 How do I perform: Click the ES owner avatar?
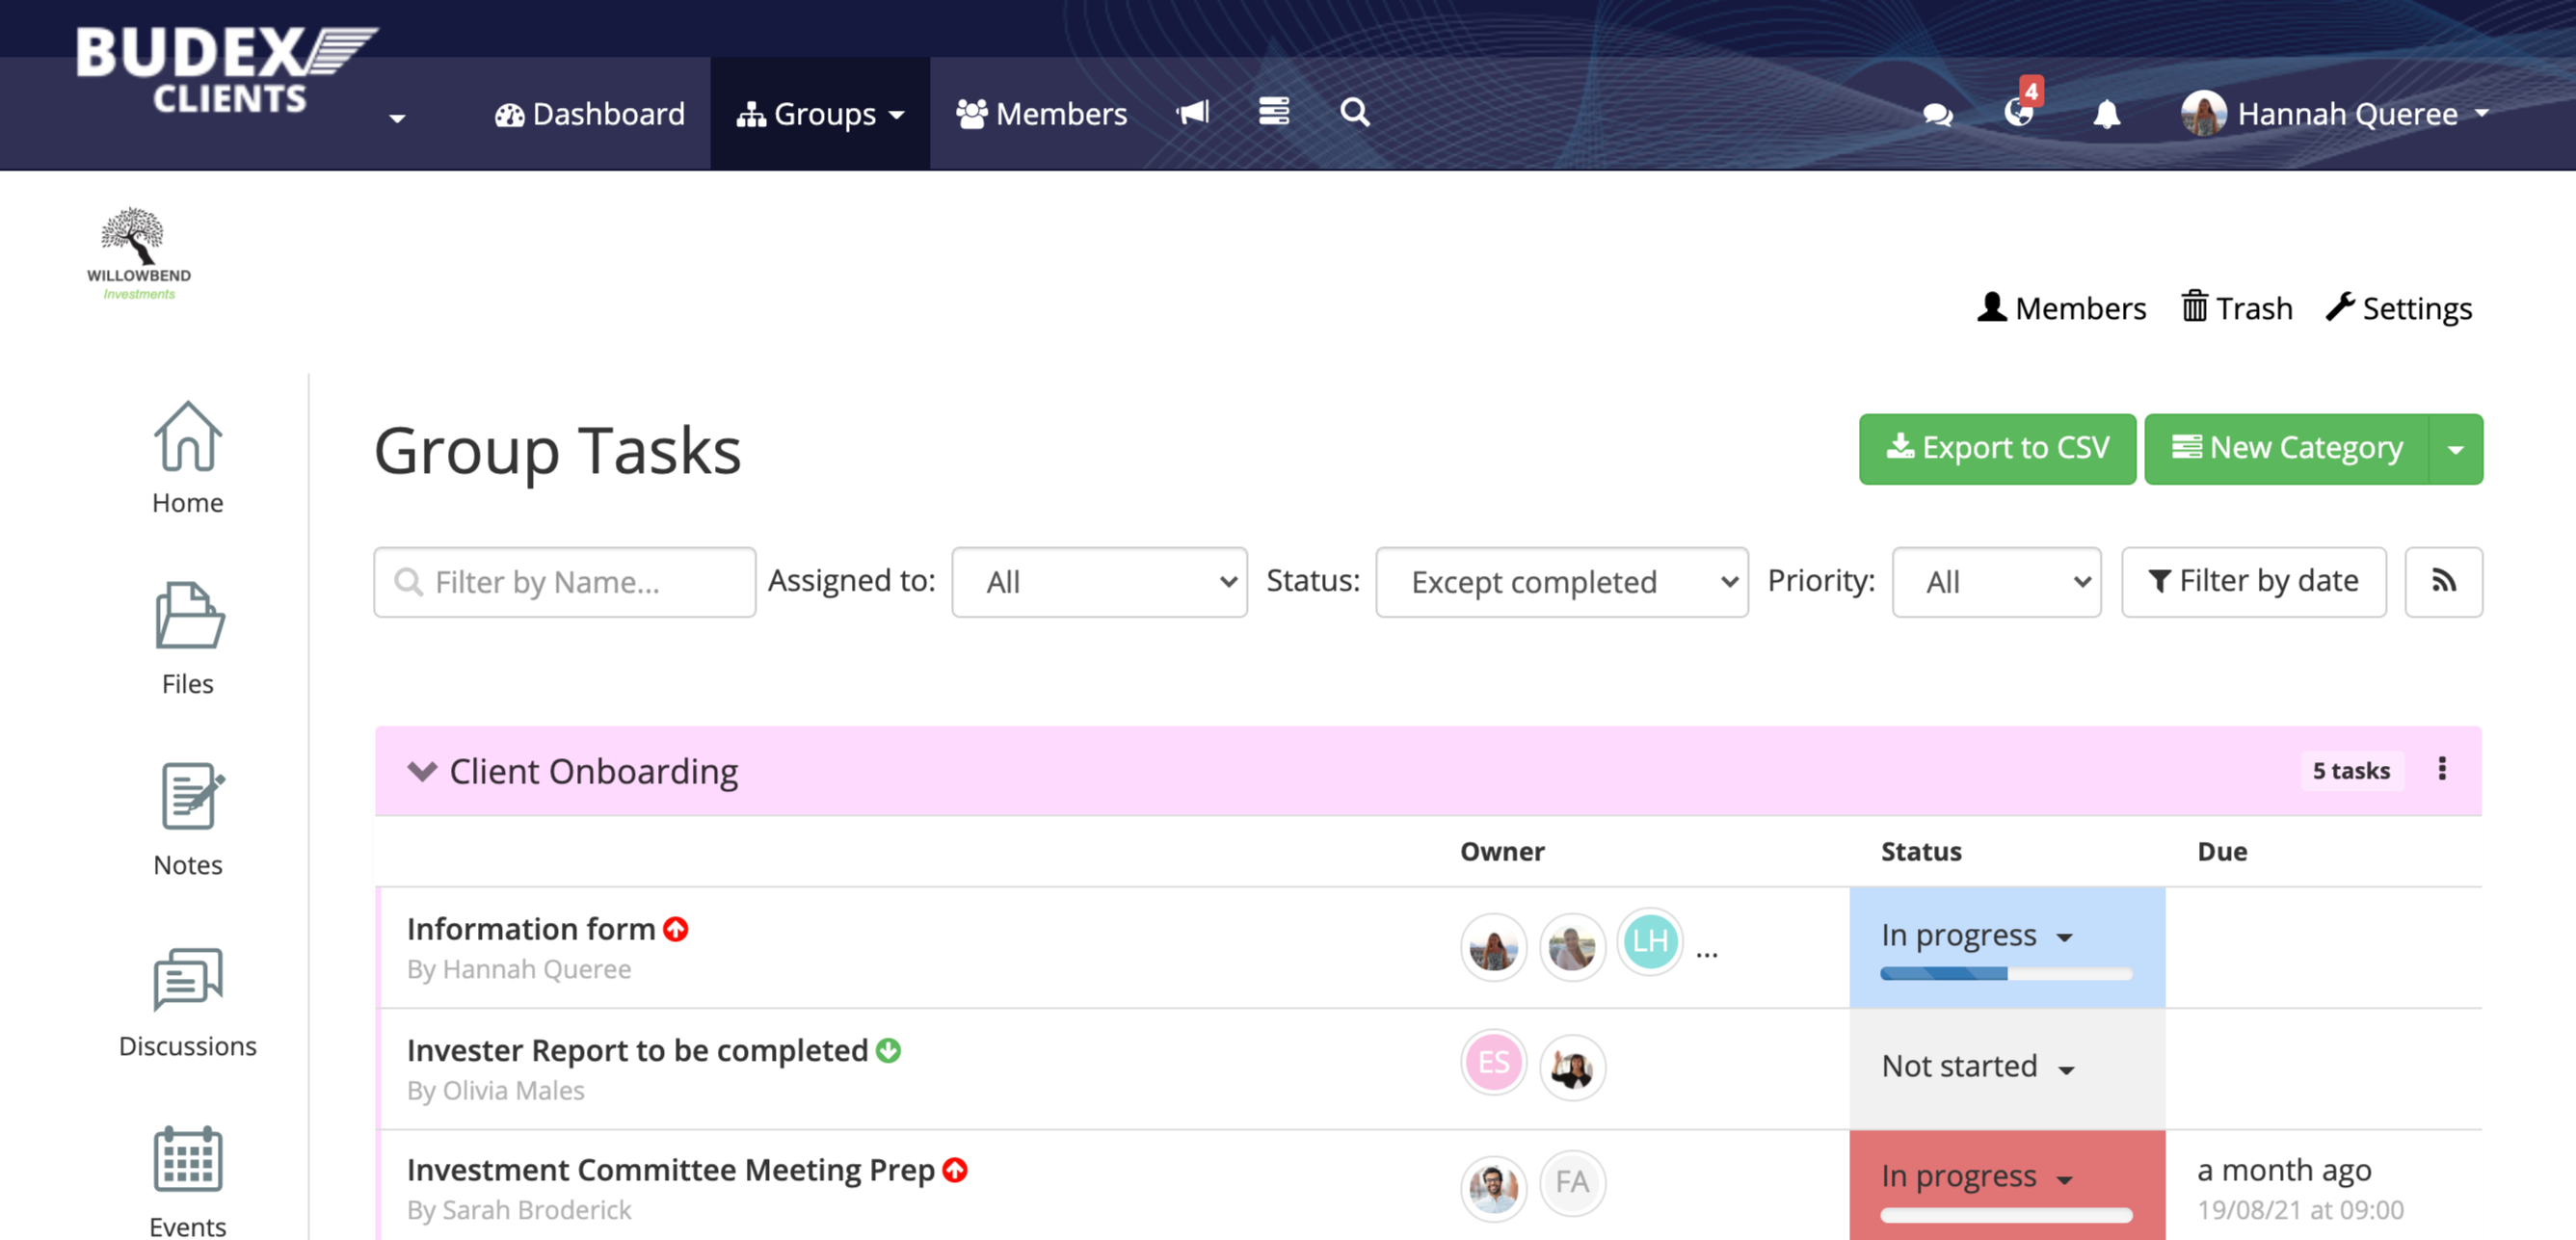(1493, 1063)
